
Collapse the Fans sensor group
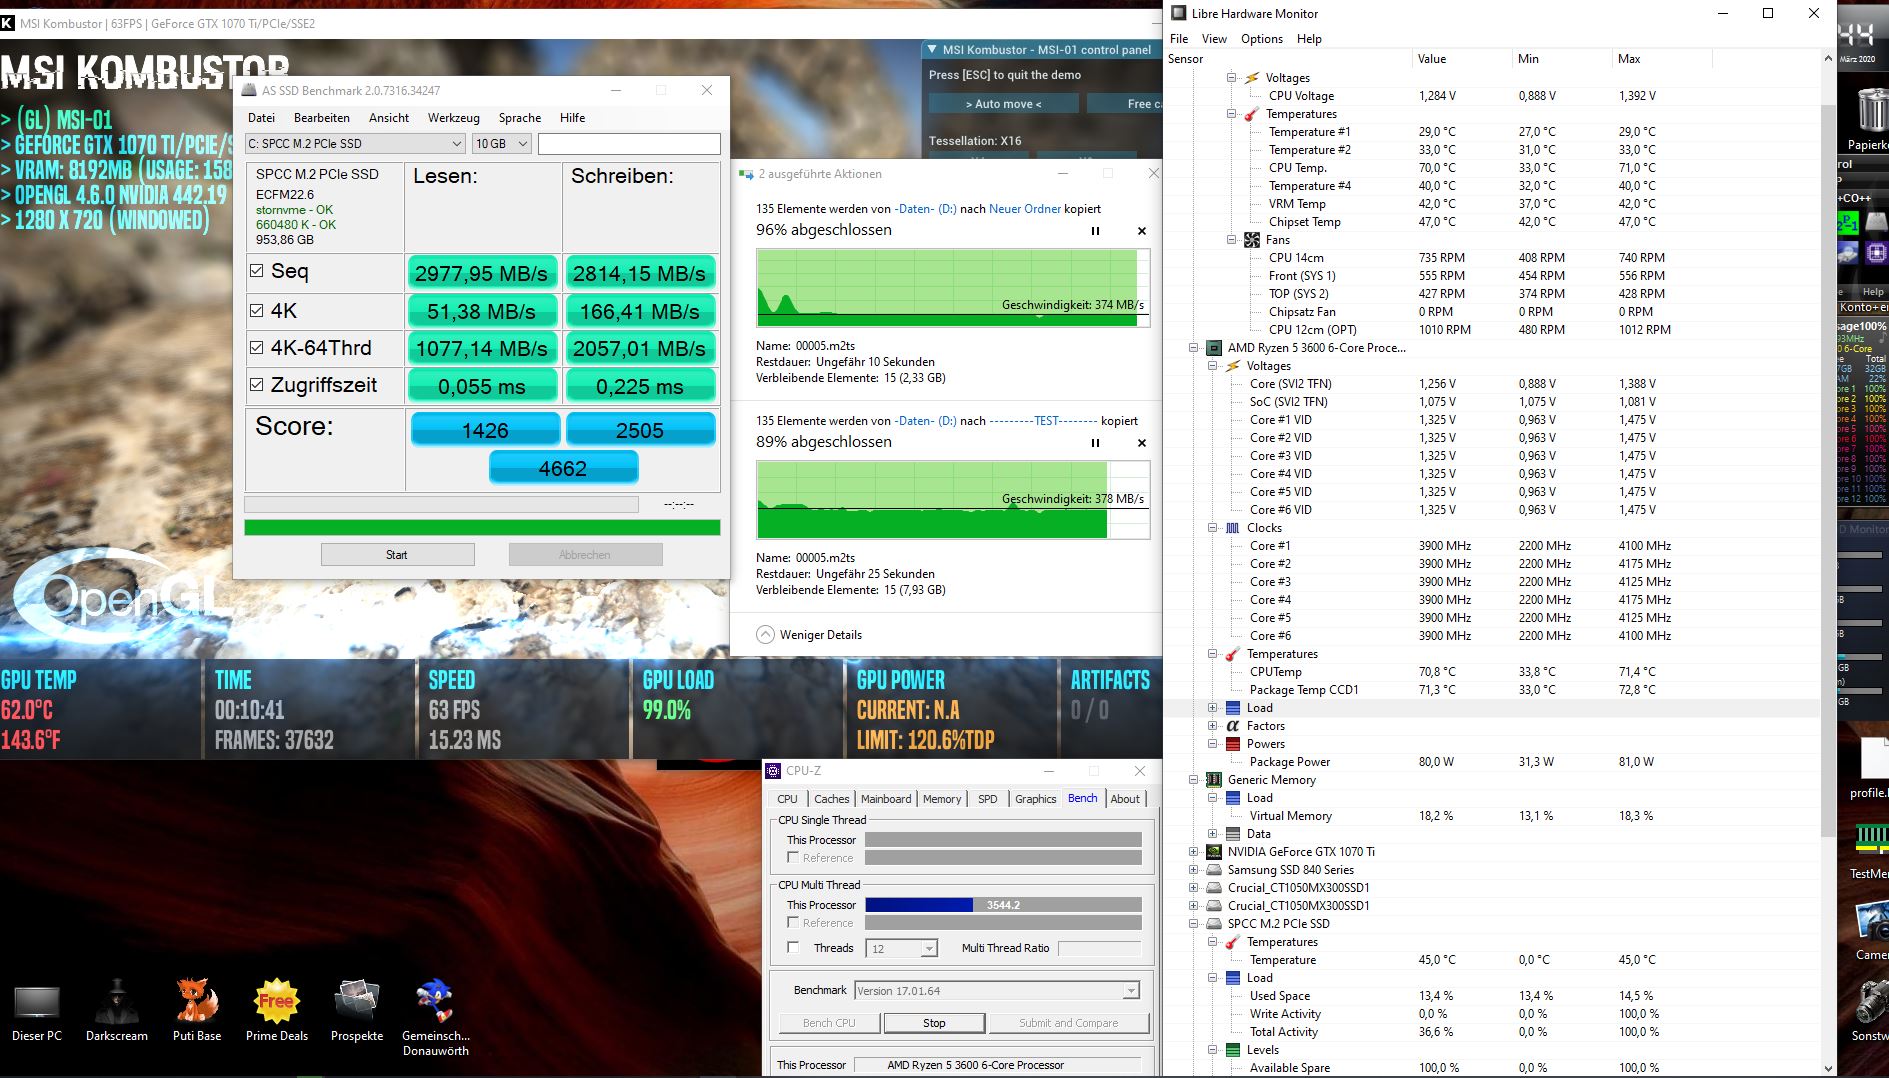[1232, 240]
